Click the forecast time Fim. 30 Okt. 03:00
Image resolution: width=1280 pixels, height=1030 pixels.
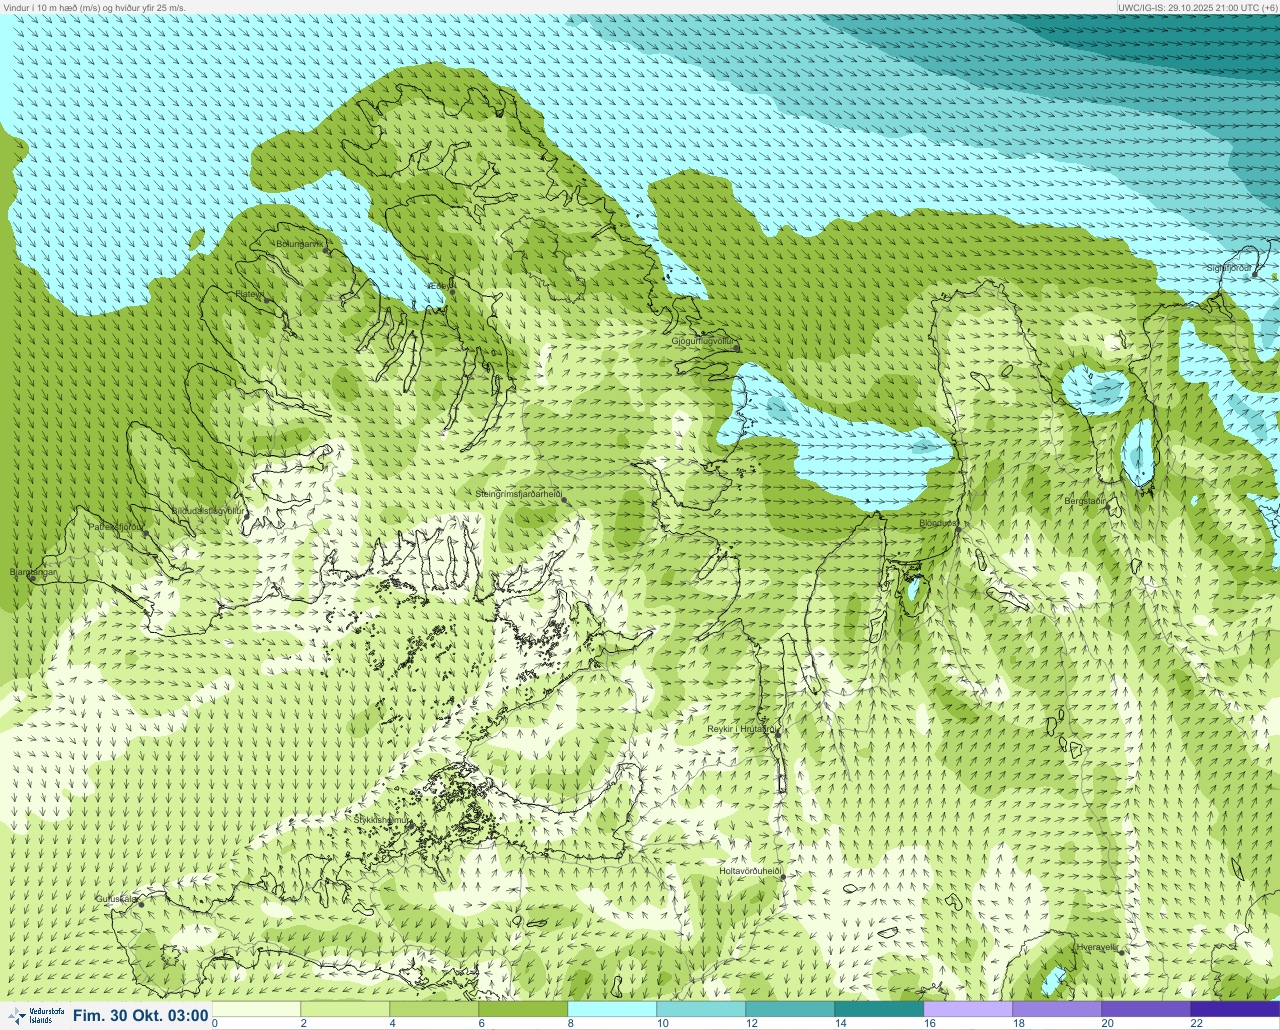point(141,1016)
